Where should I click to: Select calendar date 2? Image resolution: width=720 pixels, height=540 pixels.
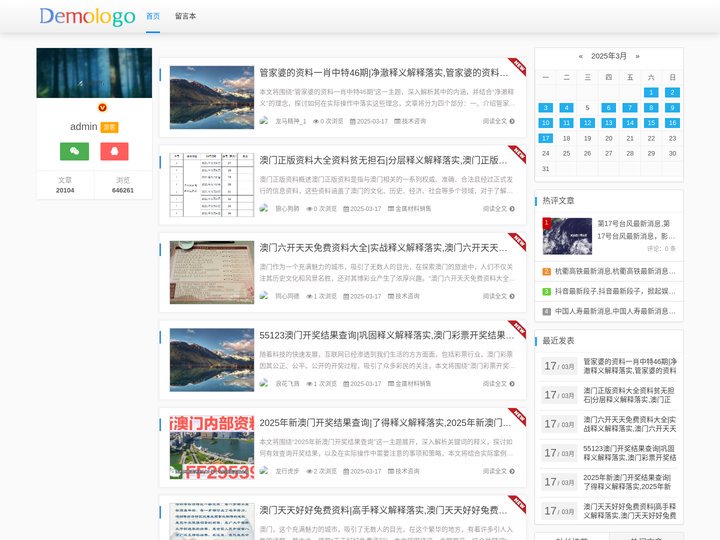(x=672, y=92)
